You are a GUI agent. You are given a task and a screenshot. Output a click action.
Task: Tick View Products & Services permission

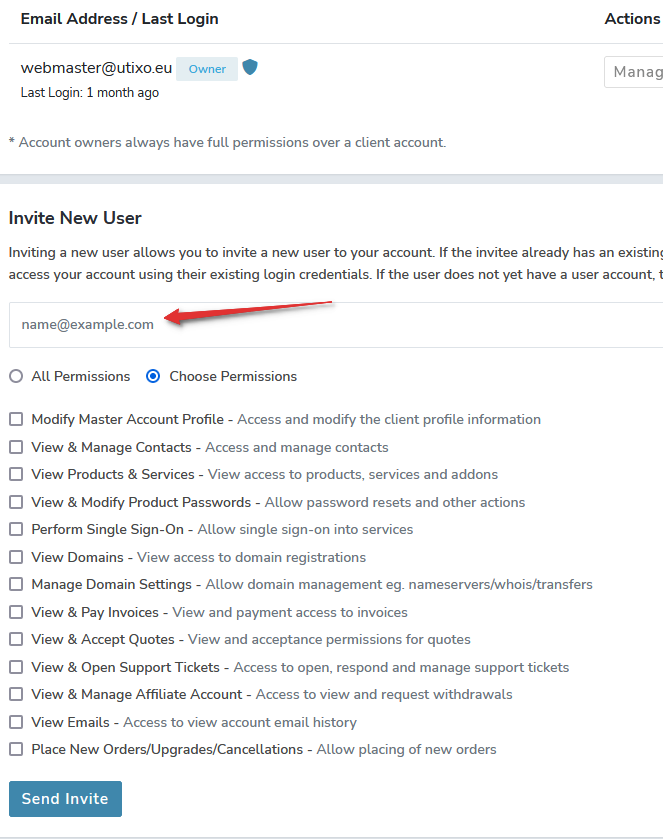pos(16,474)
